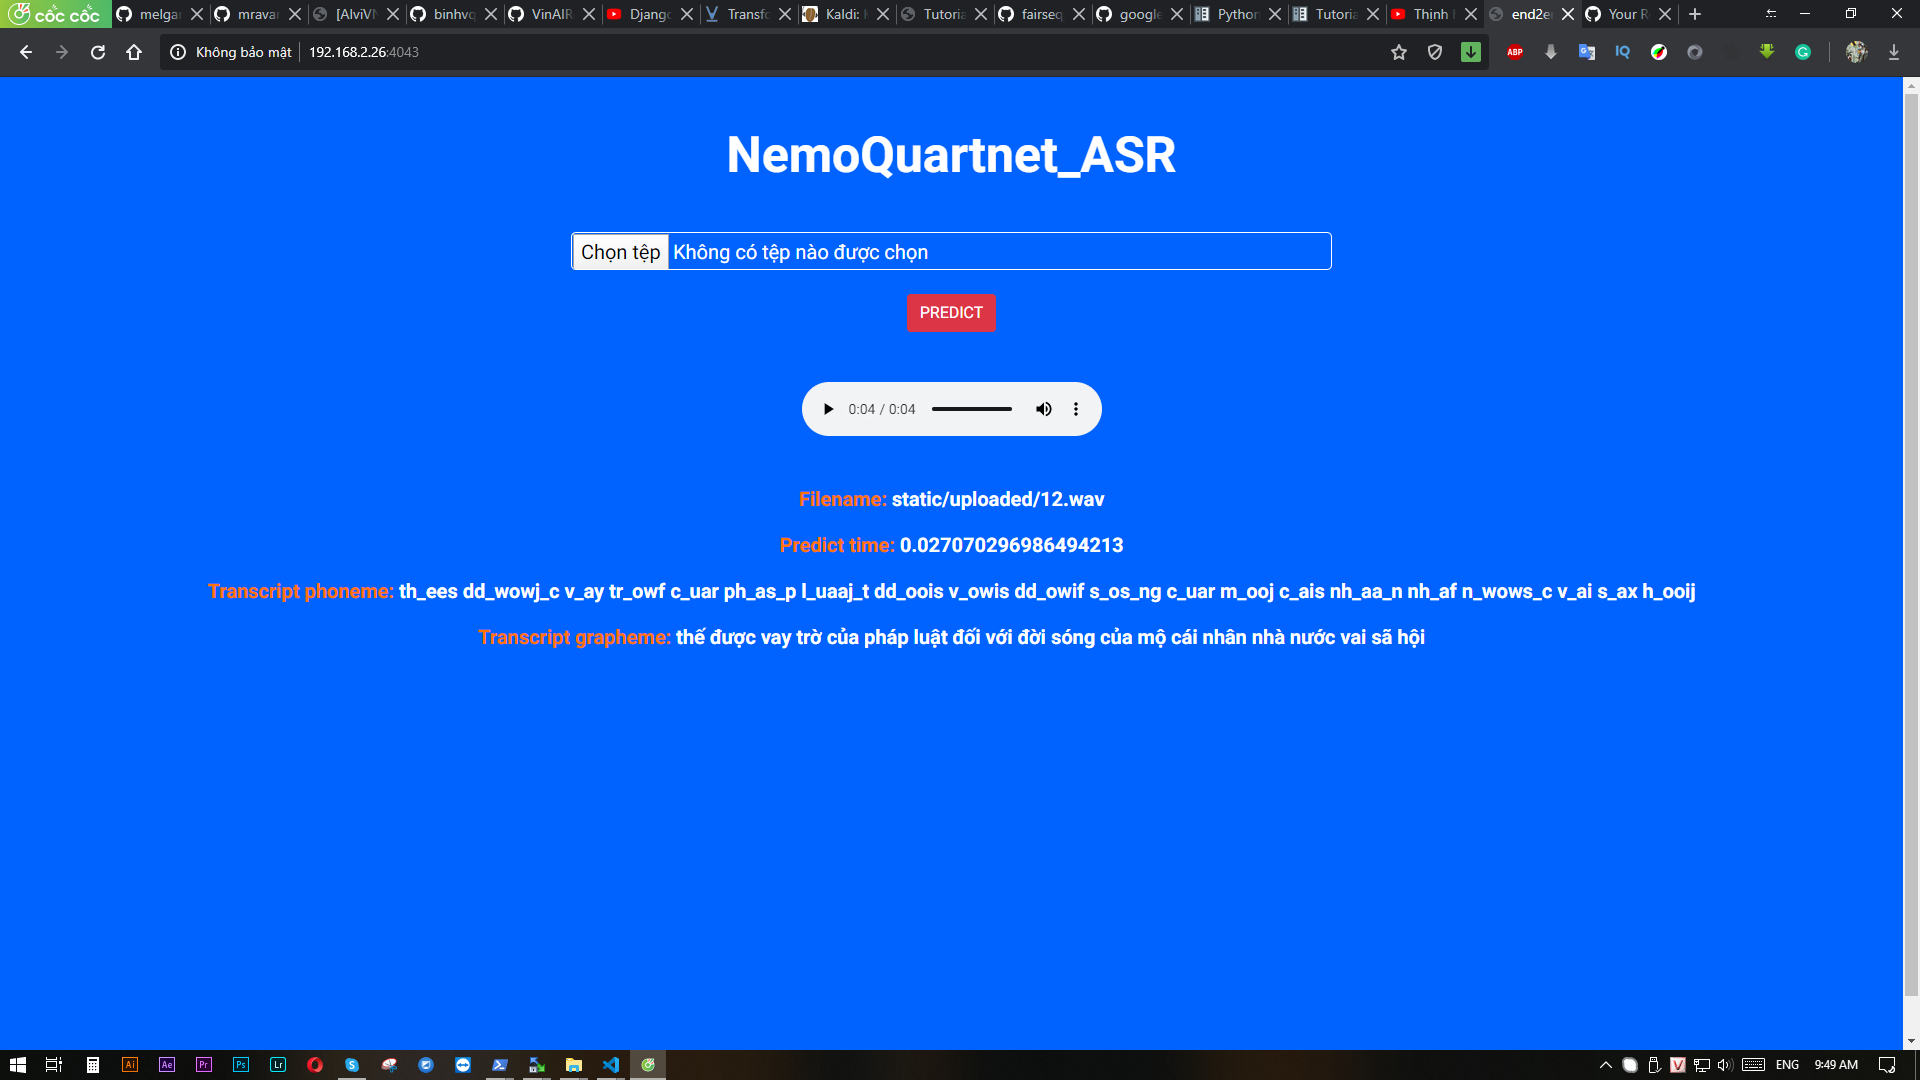Open File Explorer from taskbar
The width and height of the screenshot is (1920, 1080).
pyautogui.click(x=574, y=1065)
